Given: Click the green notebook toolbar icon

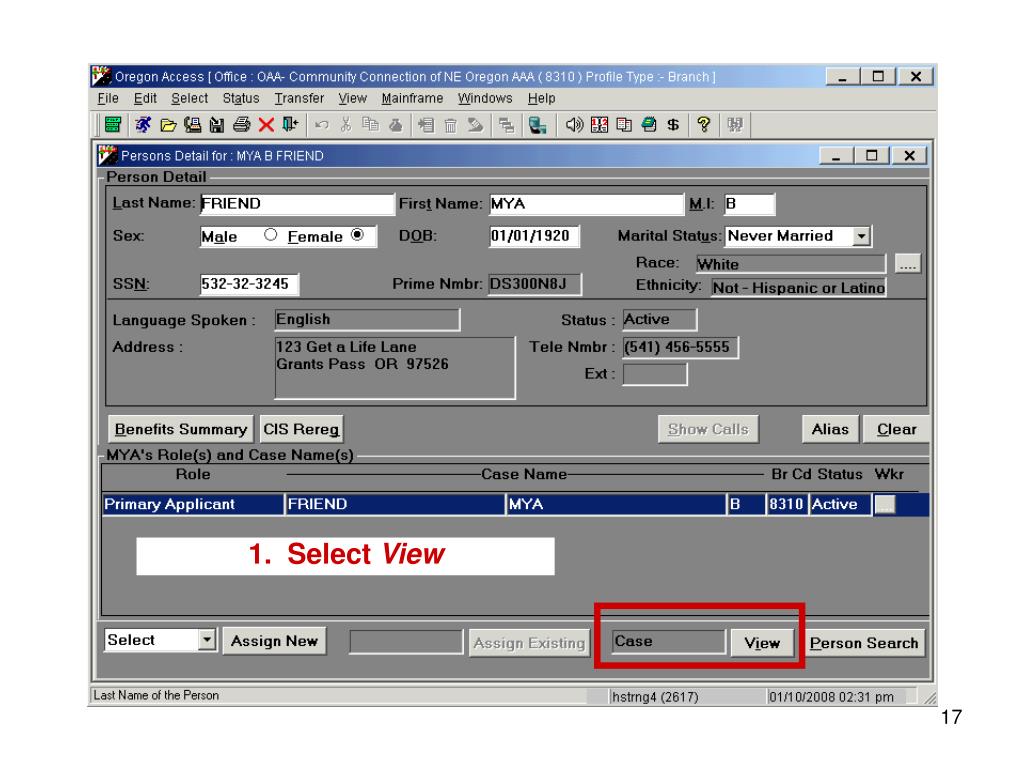Looking at the screenshot, I should pyautogui.click(x=648, y=124).
